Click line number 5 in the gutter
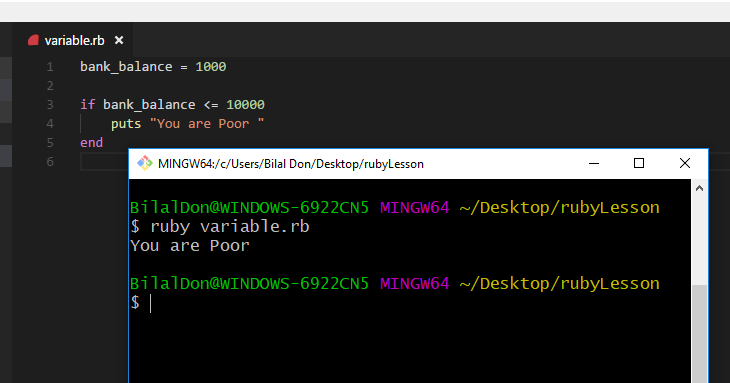Viewport: 730px width, 383px height. coord(50,143)
